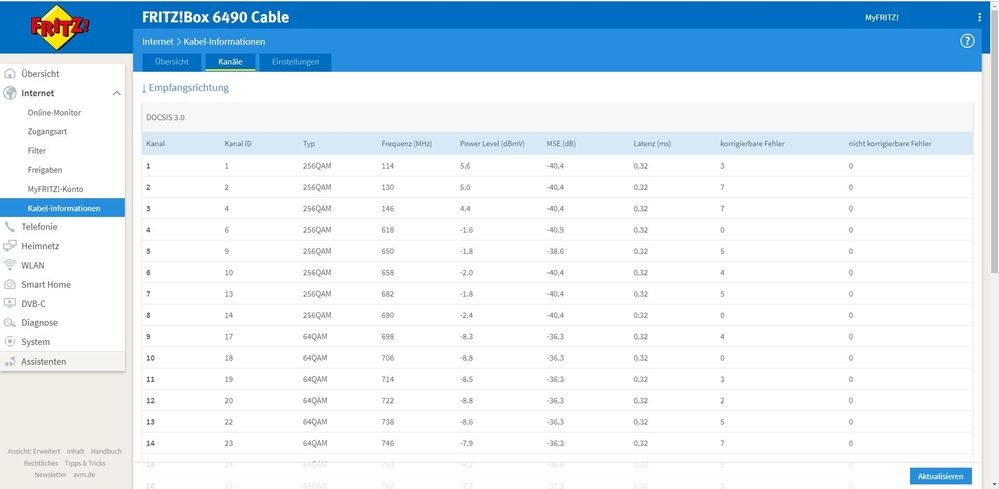Click the Assistenten wizard icon
Screen dimensions: 999x489
tap(10, 362)
